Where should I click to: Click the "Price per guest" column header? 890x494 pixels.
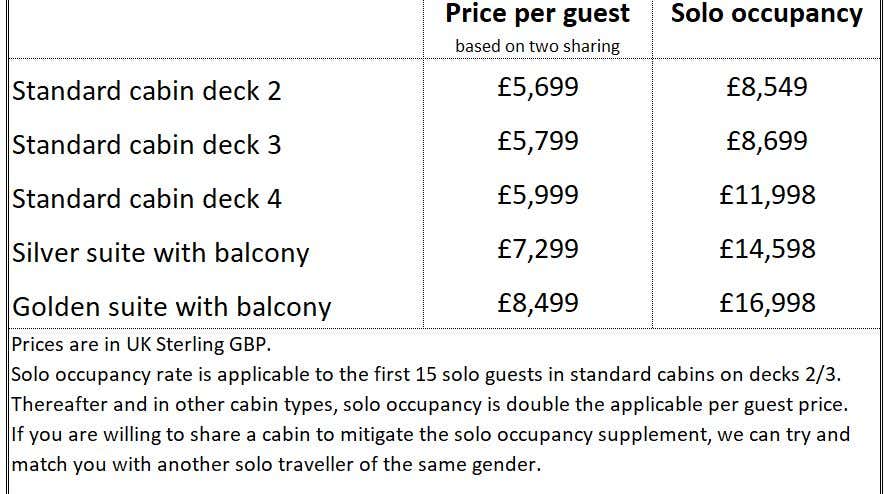coord(537,14)
